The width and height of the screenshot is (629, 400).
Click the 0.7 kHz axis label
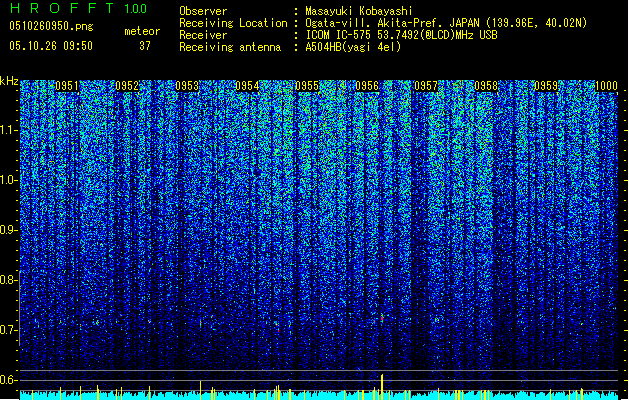click(8, 330)
